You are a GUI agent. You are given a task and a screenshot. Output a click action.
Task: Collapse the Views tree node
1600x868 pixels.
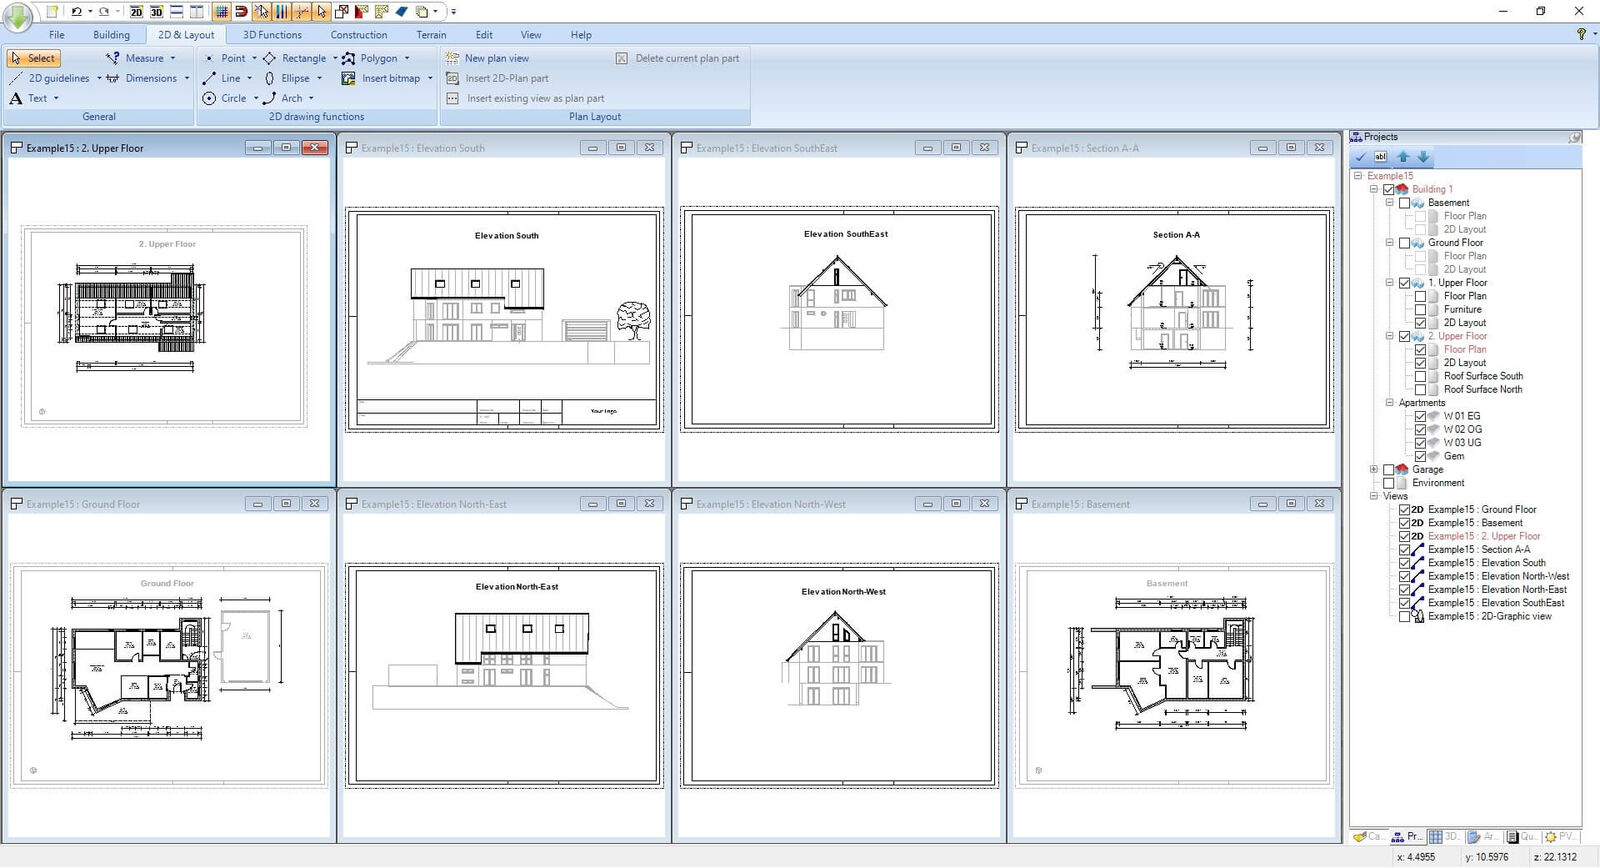[x=1374, y=496]
